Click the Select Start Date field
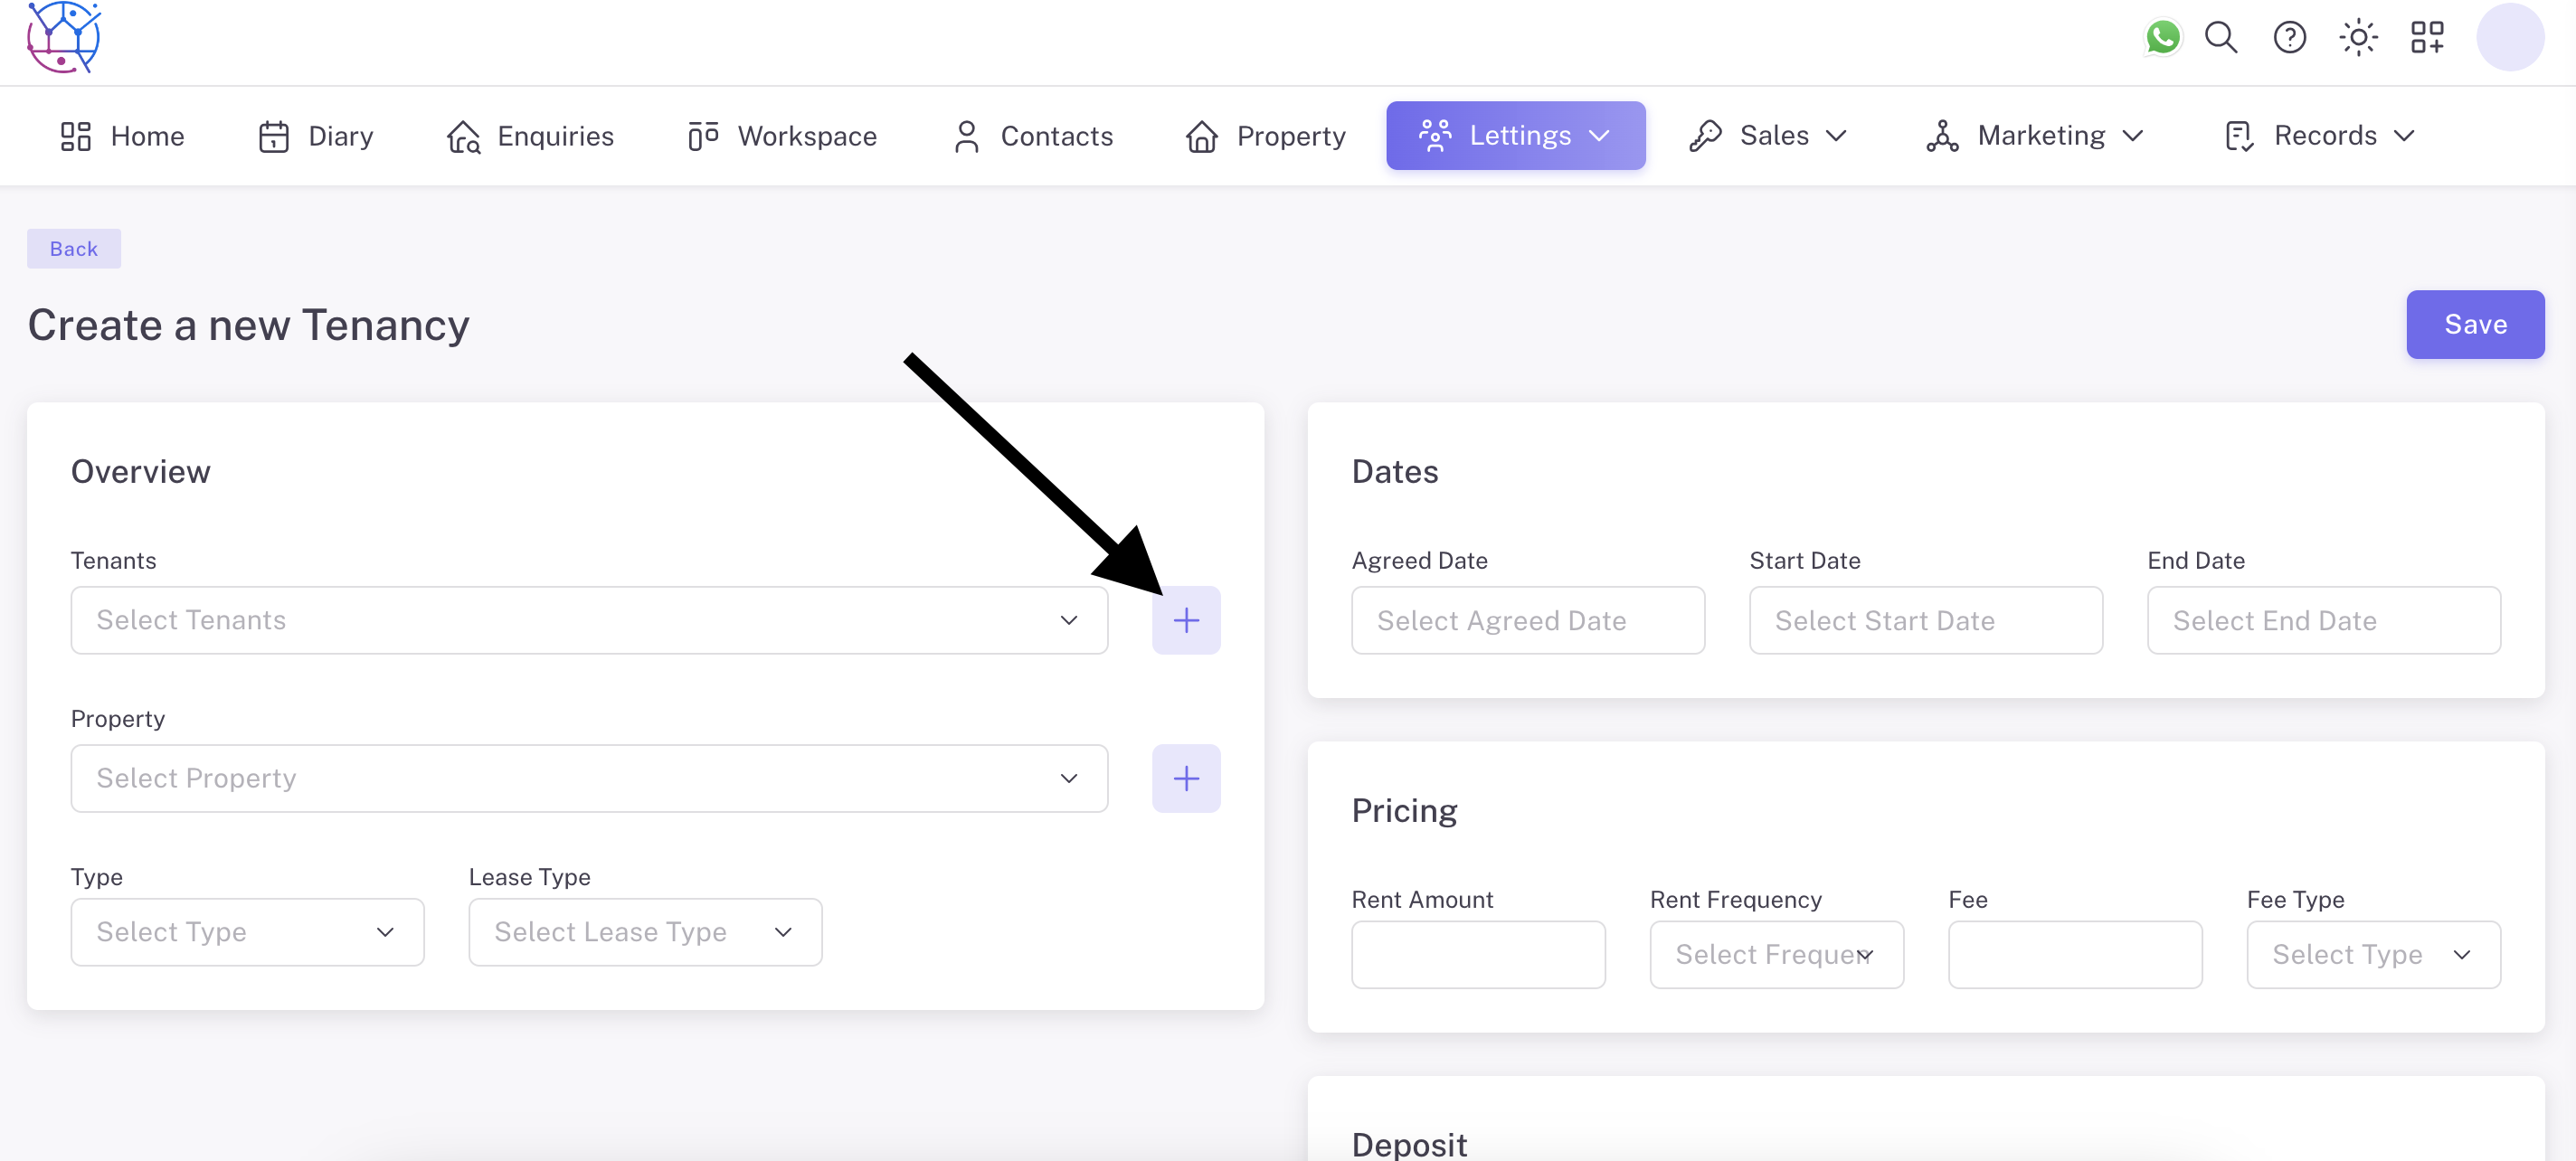Viewport: 2576px width, 1161px height. click(x=1925, y=621)
